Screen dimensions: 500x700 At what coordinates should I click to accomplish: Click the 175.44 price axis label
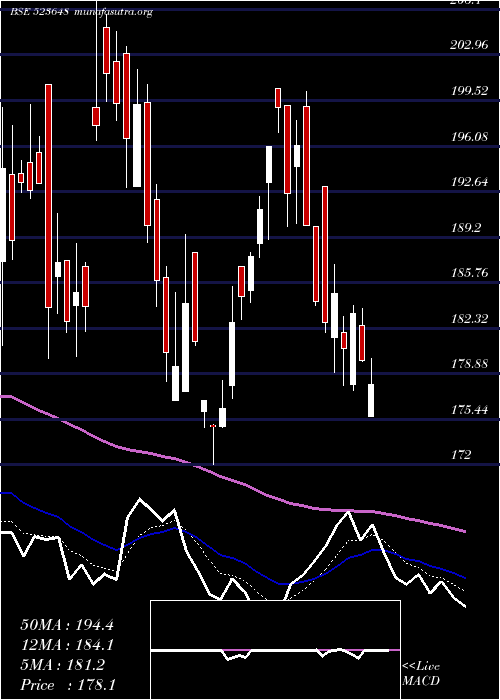point(469,410)
